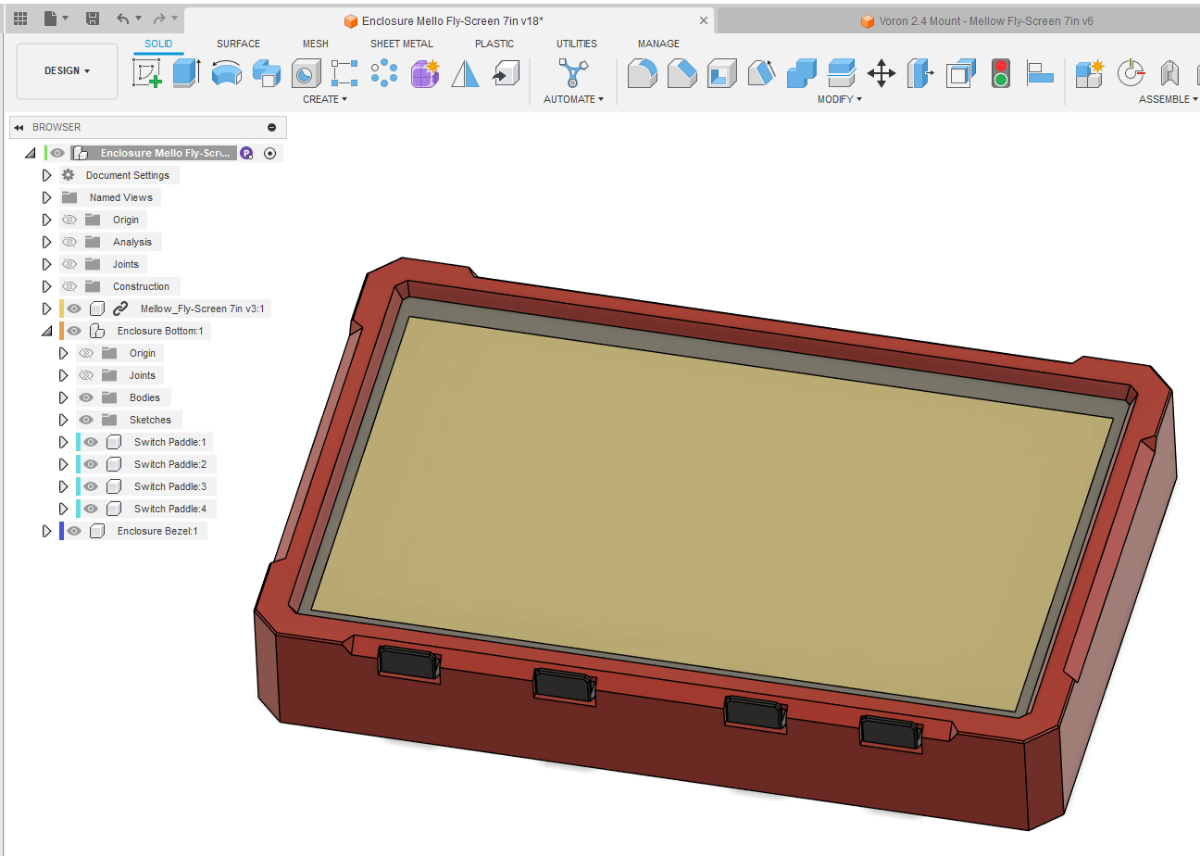The height and width of the screenshot is (856, 1200).
Task: Click the Save disk icon
Action: (92, 19)
